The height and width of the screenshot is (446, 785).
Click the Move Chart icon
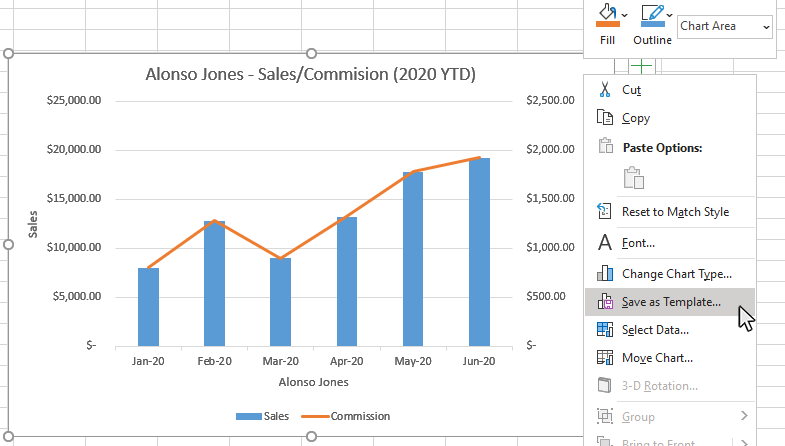coord(605,357)
